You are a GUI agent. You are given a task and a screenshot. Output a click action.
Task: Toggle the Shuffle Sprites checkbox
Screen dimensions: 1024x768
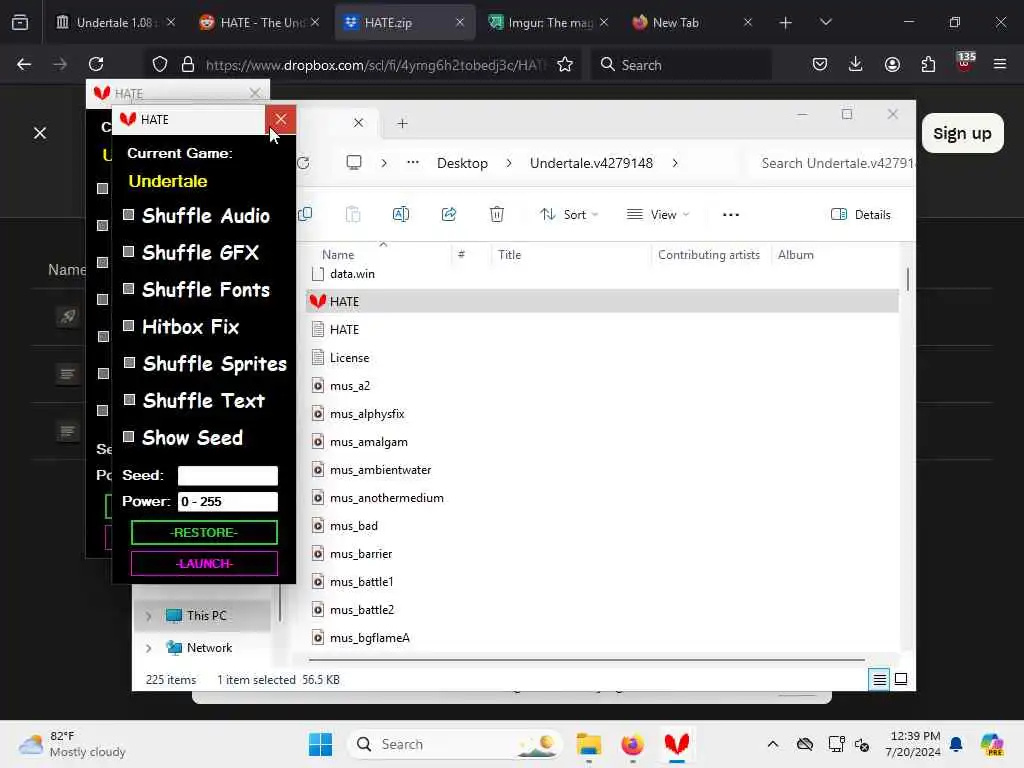click(x=129, y=362)
